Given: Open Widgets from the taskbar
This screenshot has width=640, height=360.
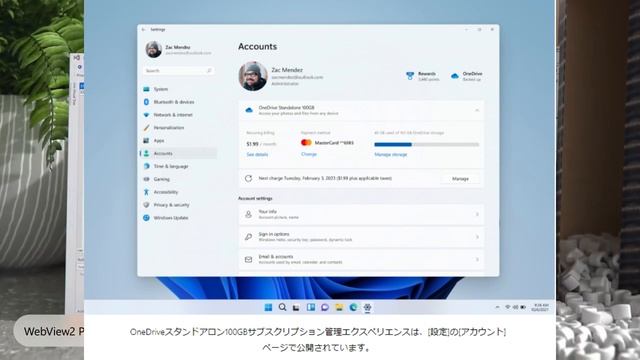Looking at the screenshot, I should (311, 307).
